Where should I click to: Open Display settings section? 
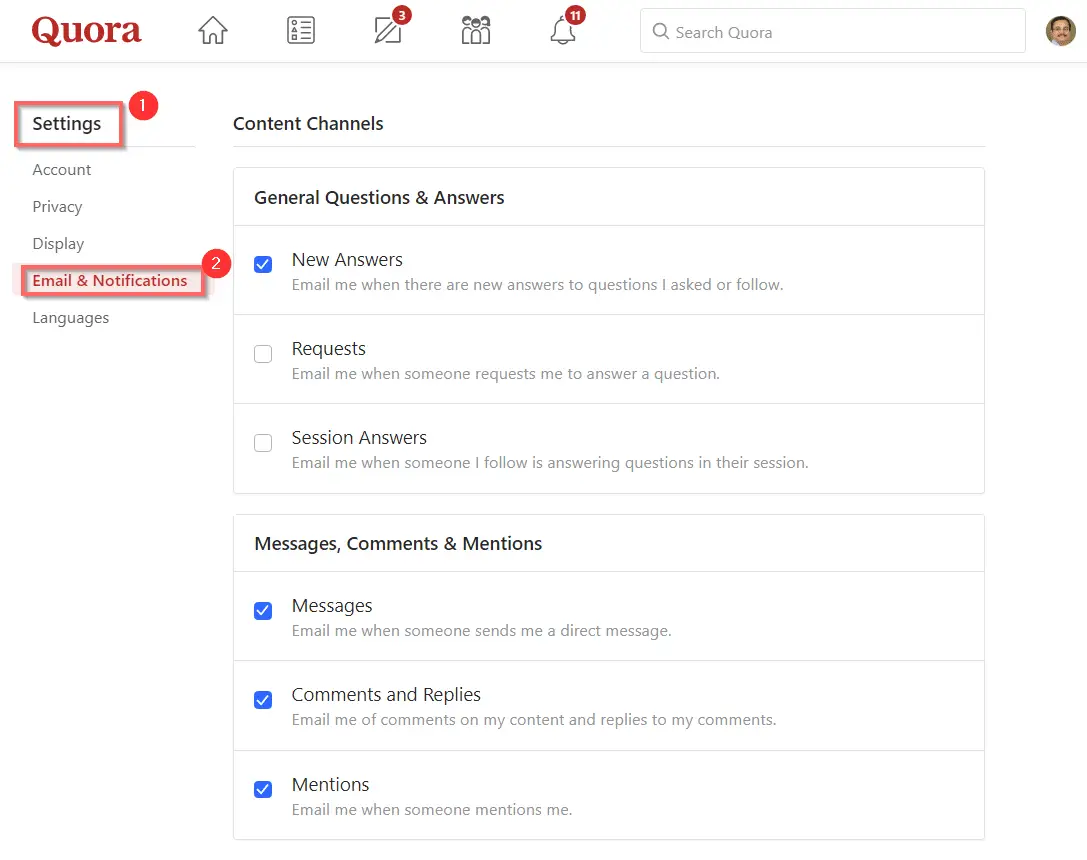coord(58,243)
